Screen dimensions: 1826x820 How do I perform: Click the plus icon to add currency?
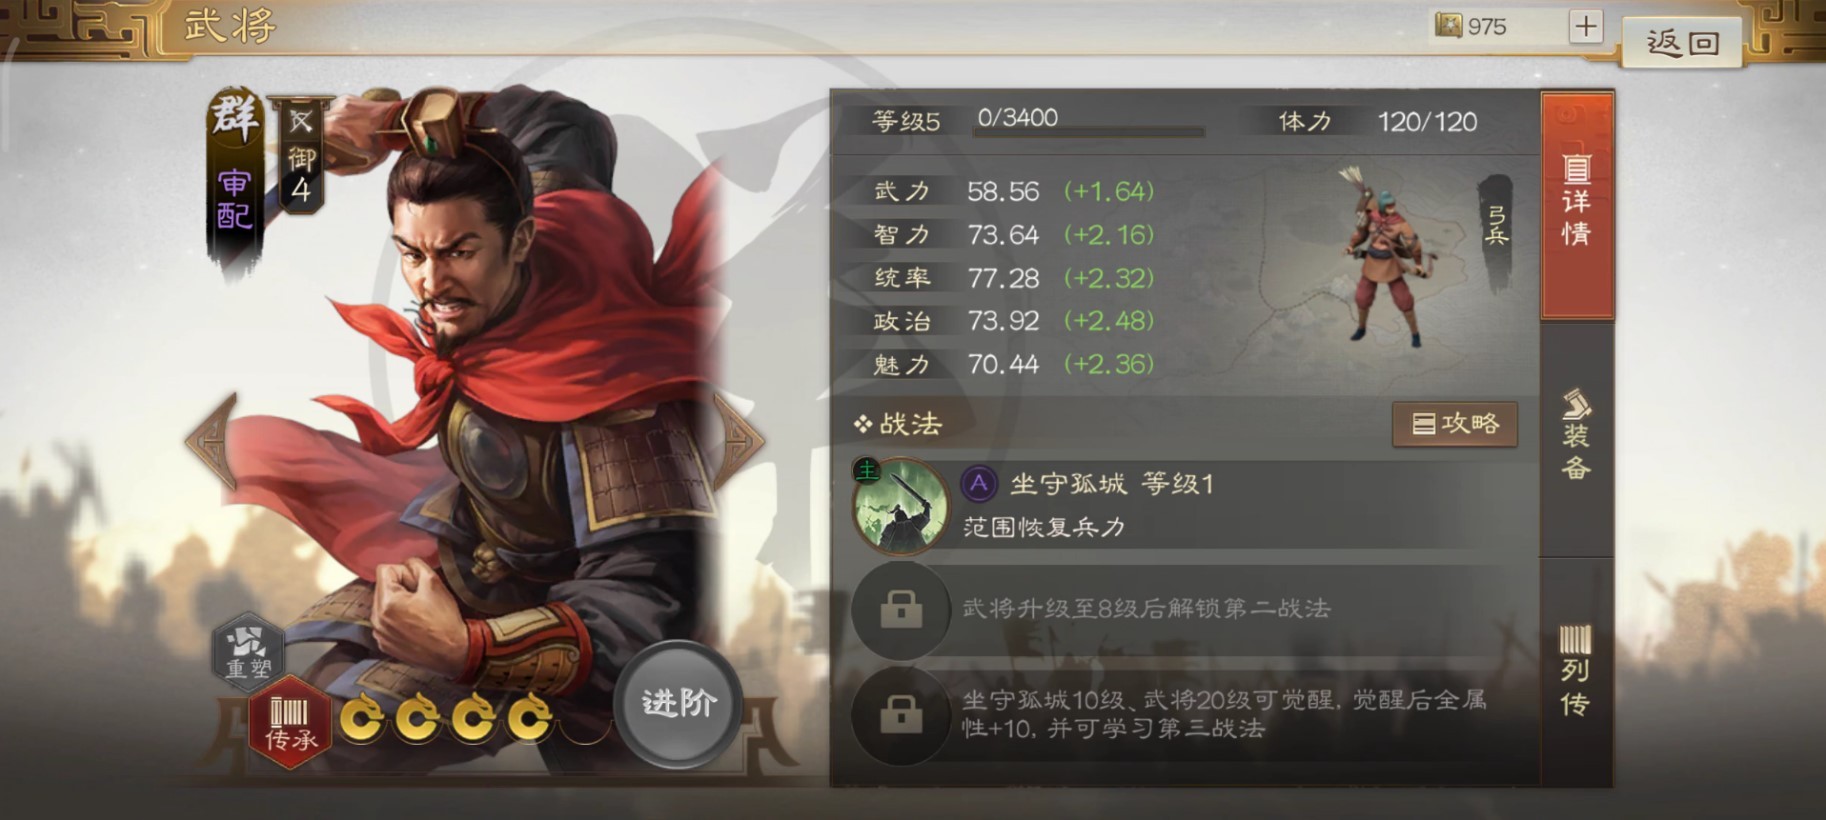point(1585,26)
